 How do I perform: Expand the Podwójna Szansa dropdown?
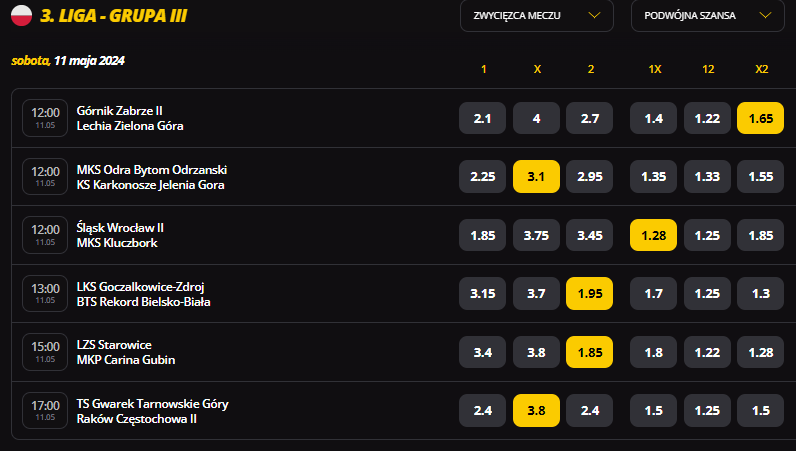tap(708, 16)
